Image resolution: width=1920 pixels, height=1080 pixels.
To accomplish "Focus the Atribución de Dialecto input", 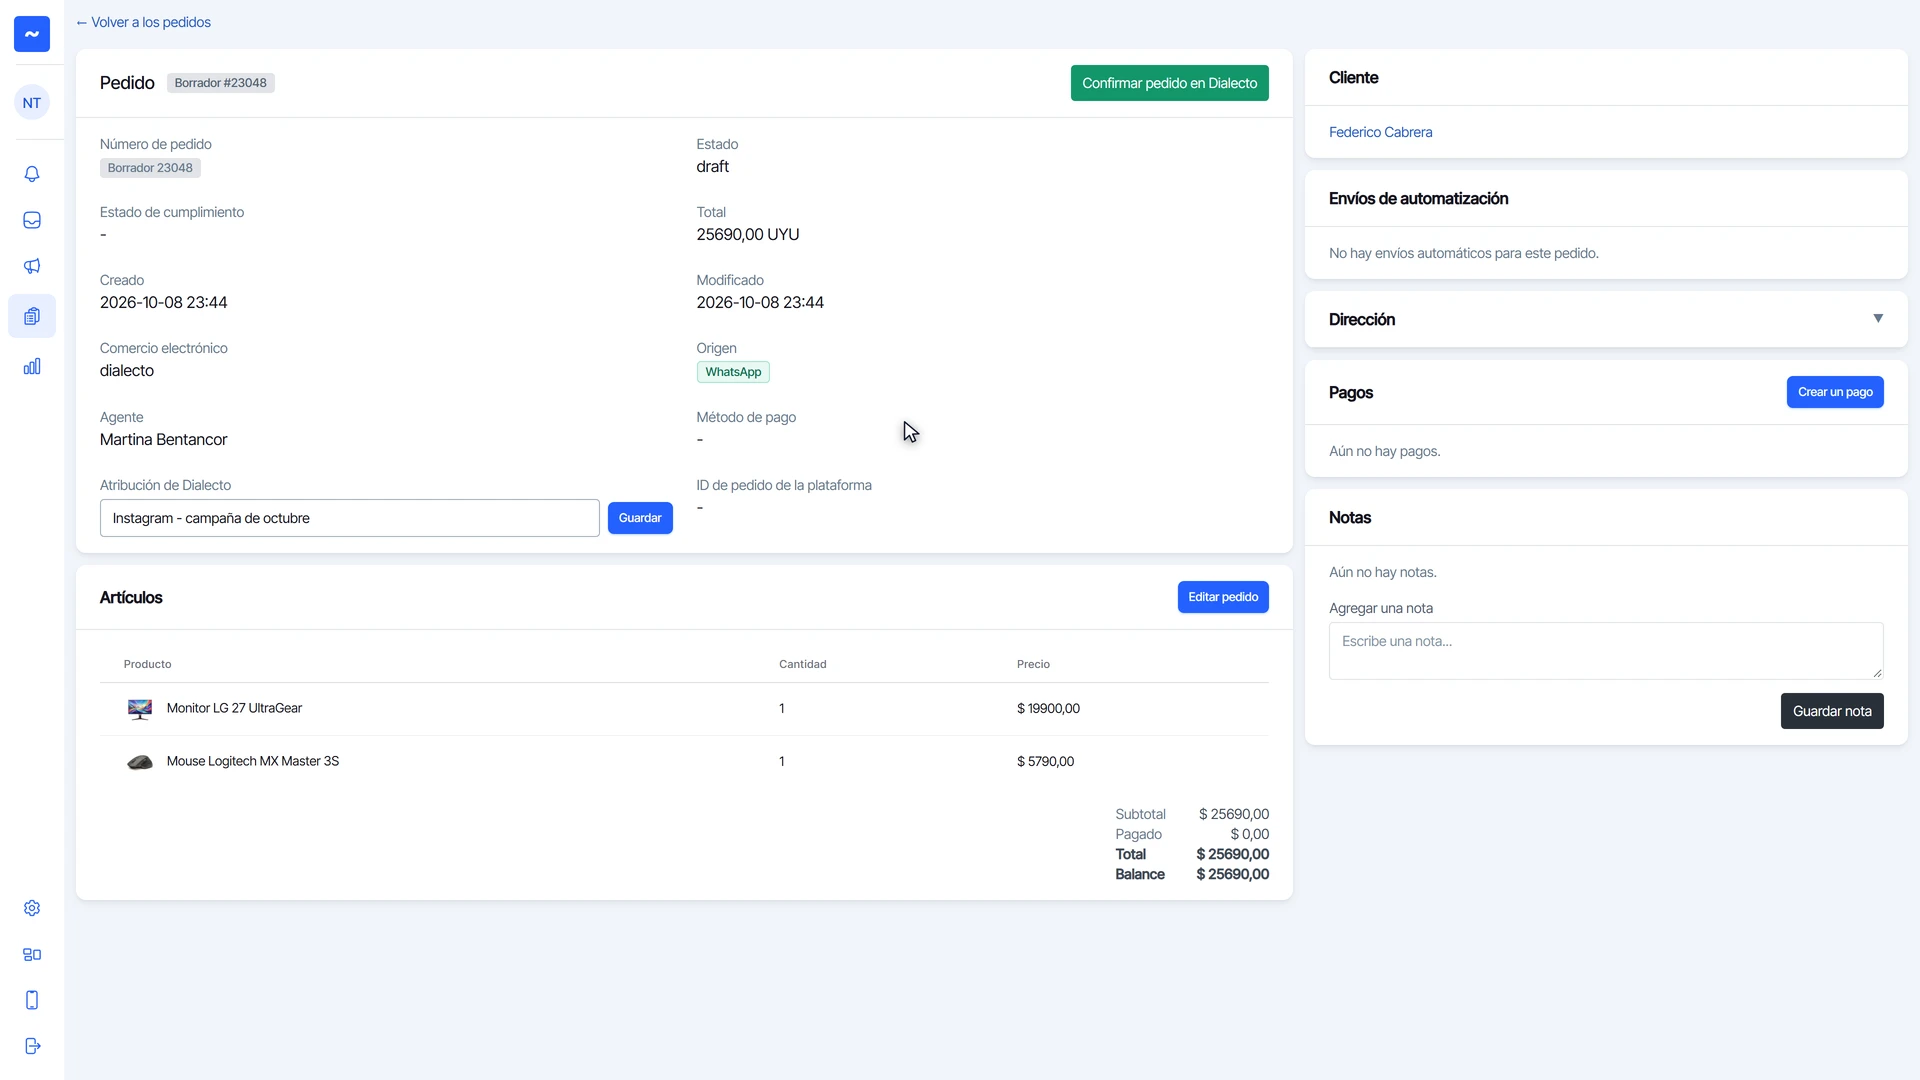I will (350, 518).
